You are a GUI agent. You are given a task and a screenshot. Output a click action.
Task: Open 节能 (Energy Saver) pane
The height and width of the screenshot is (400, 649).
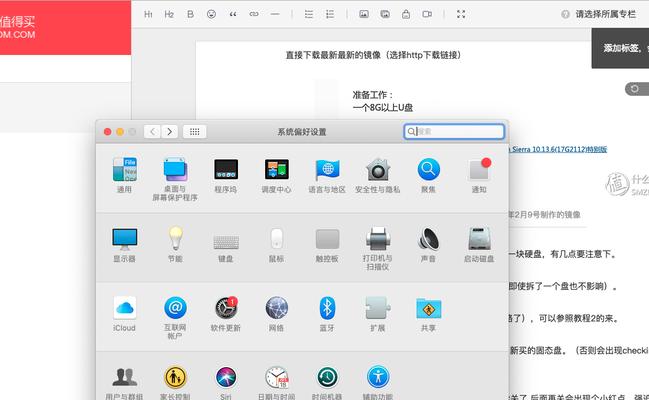(x=175, y=244)
